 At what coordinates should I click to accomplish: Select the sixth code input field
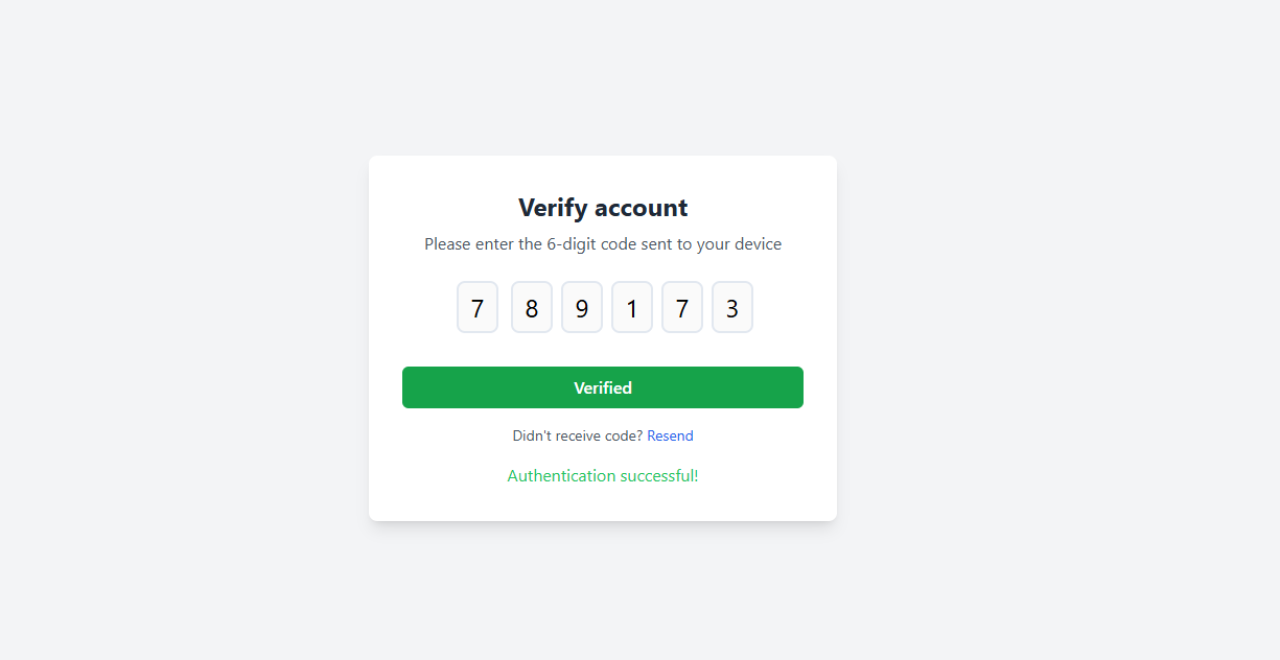732,307
